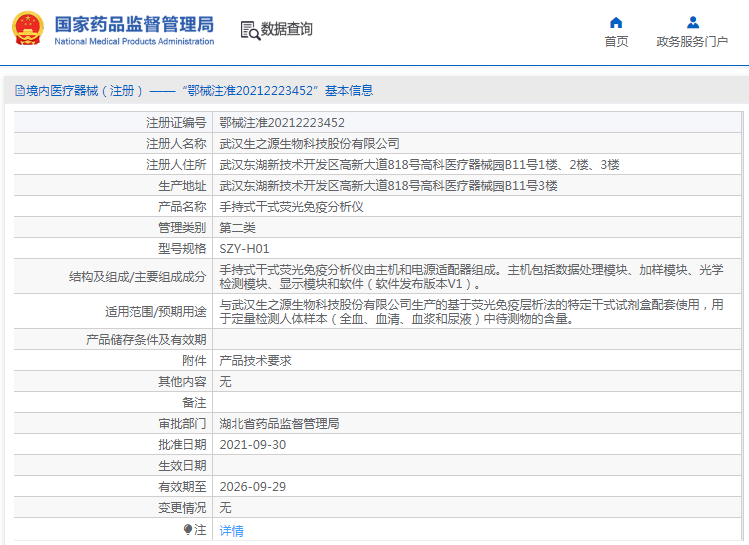This screenshot has width=749, height=545.
Task: Click the 注册人住所 row label
Action: pyautogui.click(x=176, y=165)
